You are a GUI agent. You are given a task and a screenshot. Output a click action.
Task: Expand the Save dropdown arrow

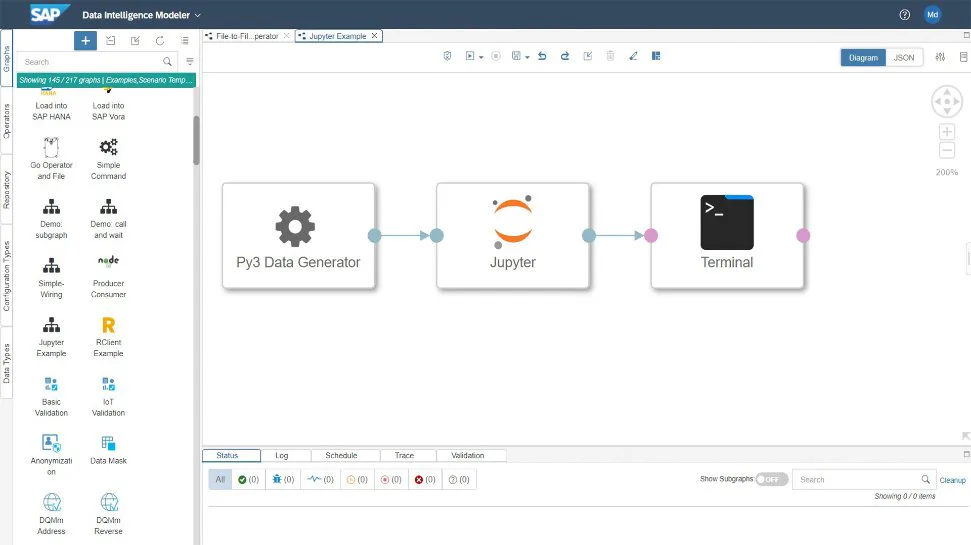pos(527,58)
